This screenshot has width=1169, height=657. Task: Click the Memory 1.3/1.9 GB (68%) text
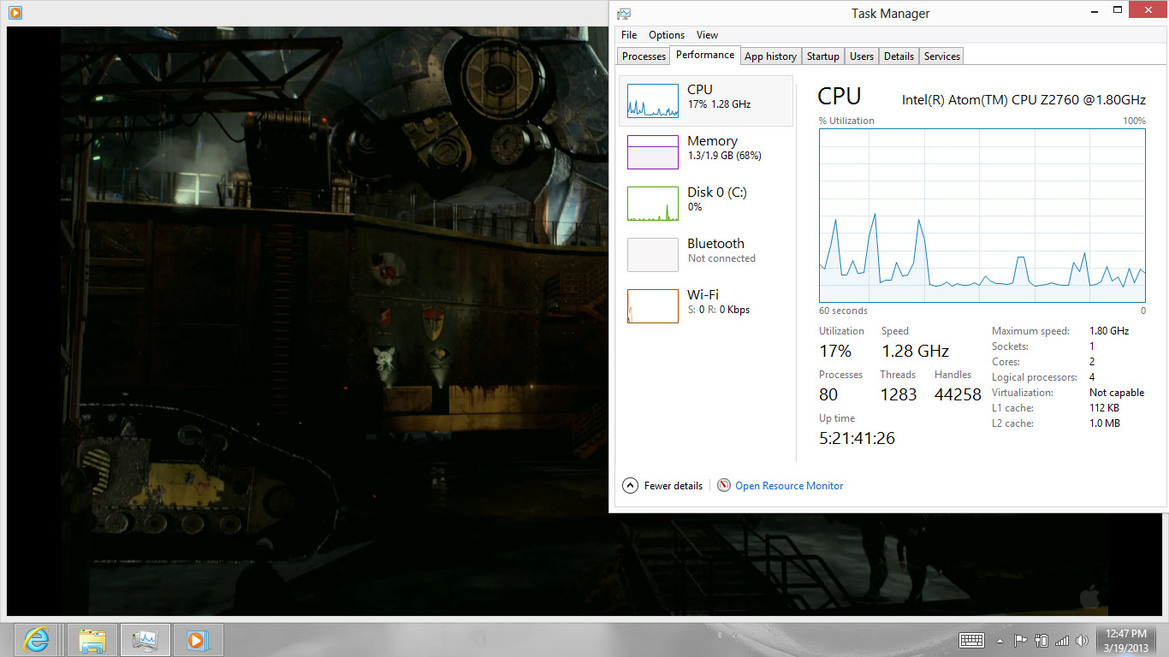coord(724,155)
